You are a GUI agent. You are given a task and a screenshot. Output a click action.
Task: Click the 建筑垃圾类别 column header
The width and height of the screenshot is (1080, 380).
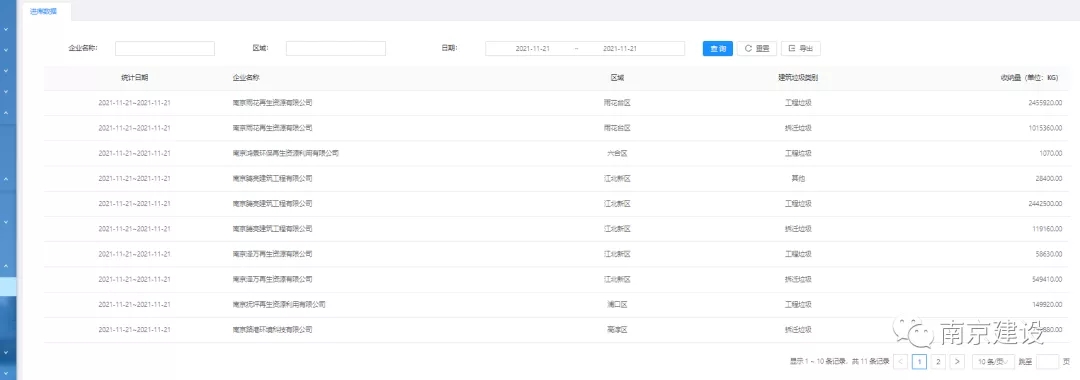pos(798,78)
